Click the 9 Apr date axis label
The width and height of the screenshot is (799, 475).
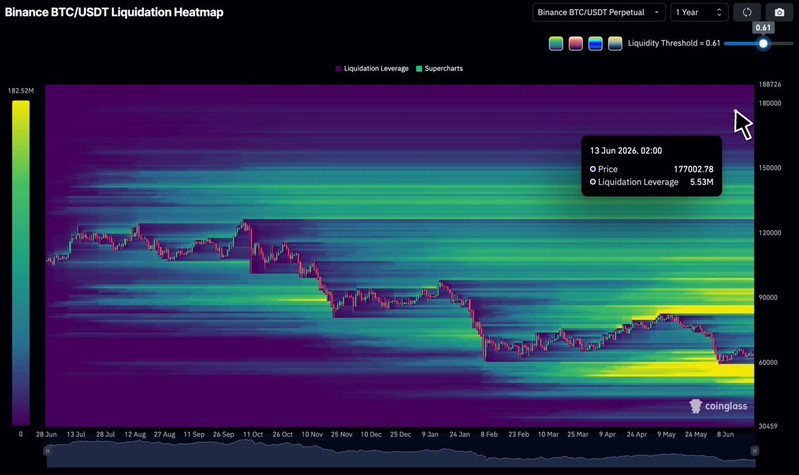(x=607, y=434)
